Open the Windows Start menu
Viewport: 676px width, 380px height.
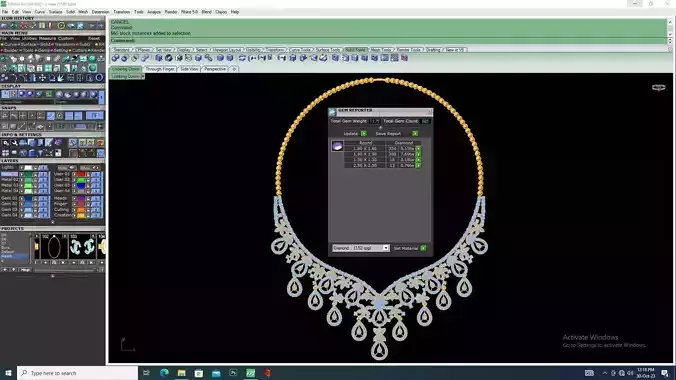pyautogui.click(x=8, y=373)
